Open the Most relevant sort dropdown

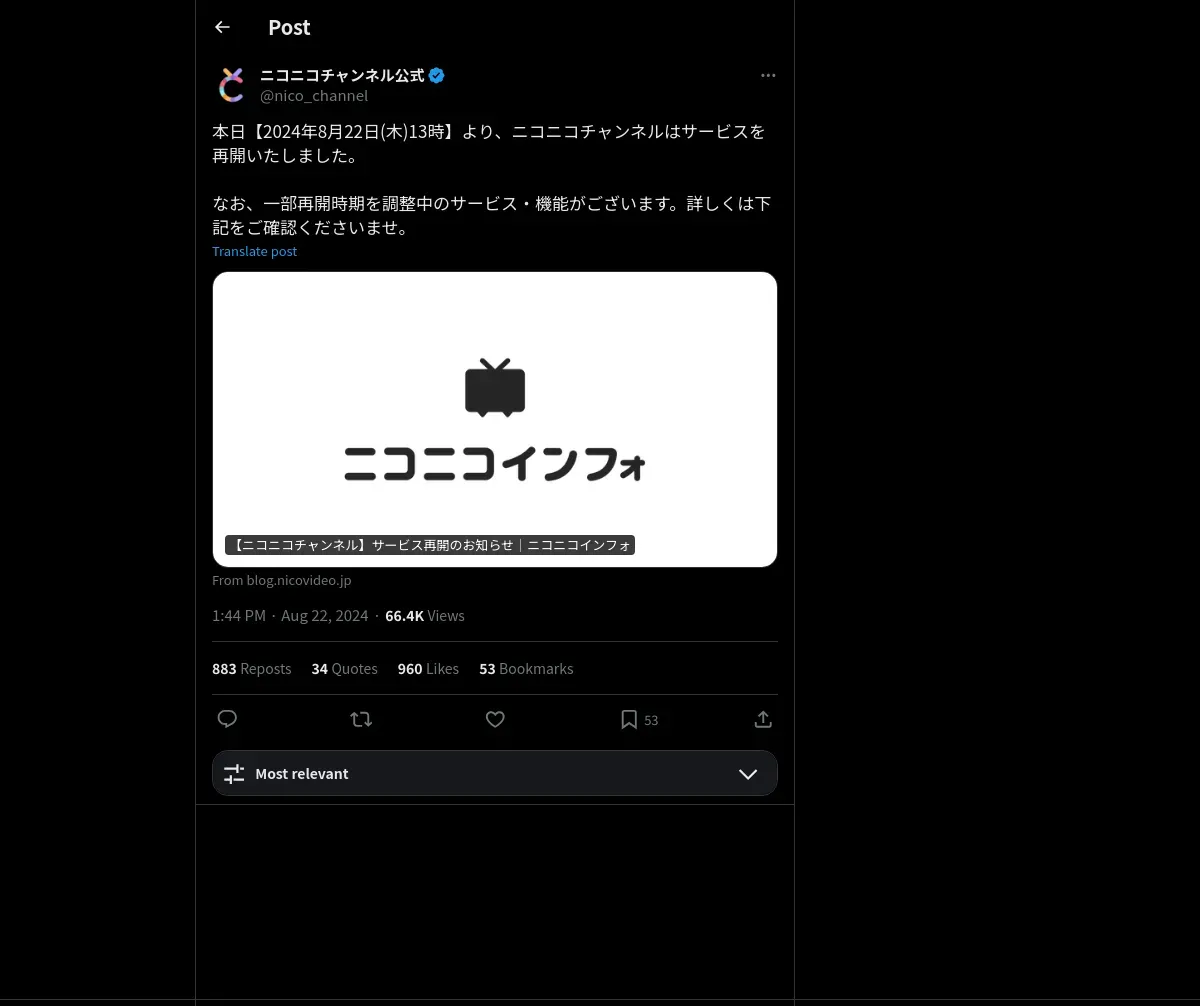(x=495, y=773)
